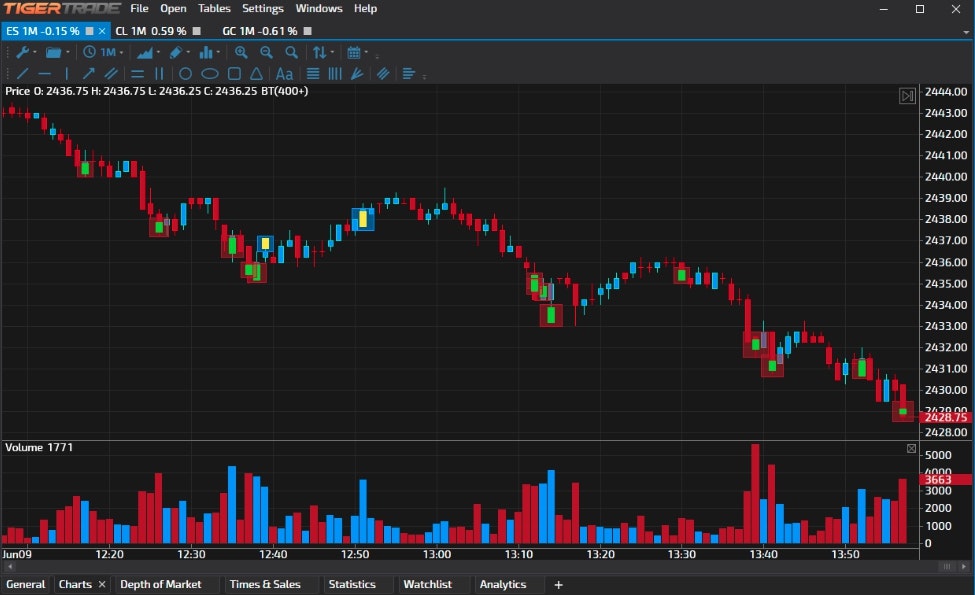Screen dimensions: 975x595
Task: Click the zoom out icon
Action: (x=266, y=52)
